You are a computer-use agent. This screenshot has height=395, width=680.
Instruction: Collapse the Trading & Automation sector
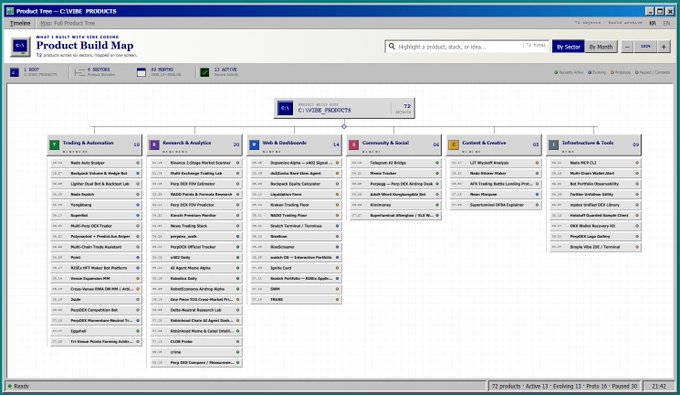pos(95,145)
